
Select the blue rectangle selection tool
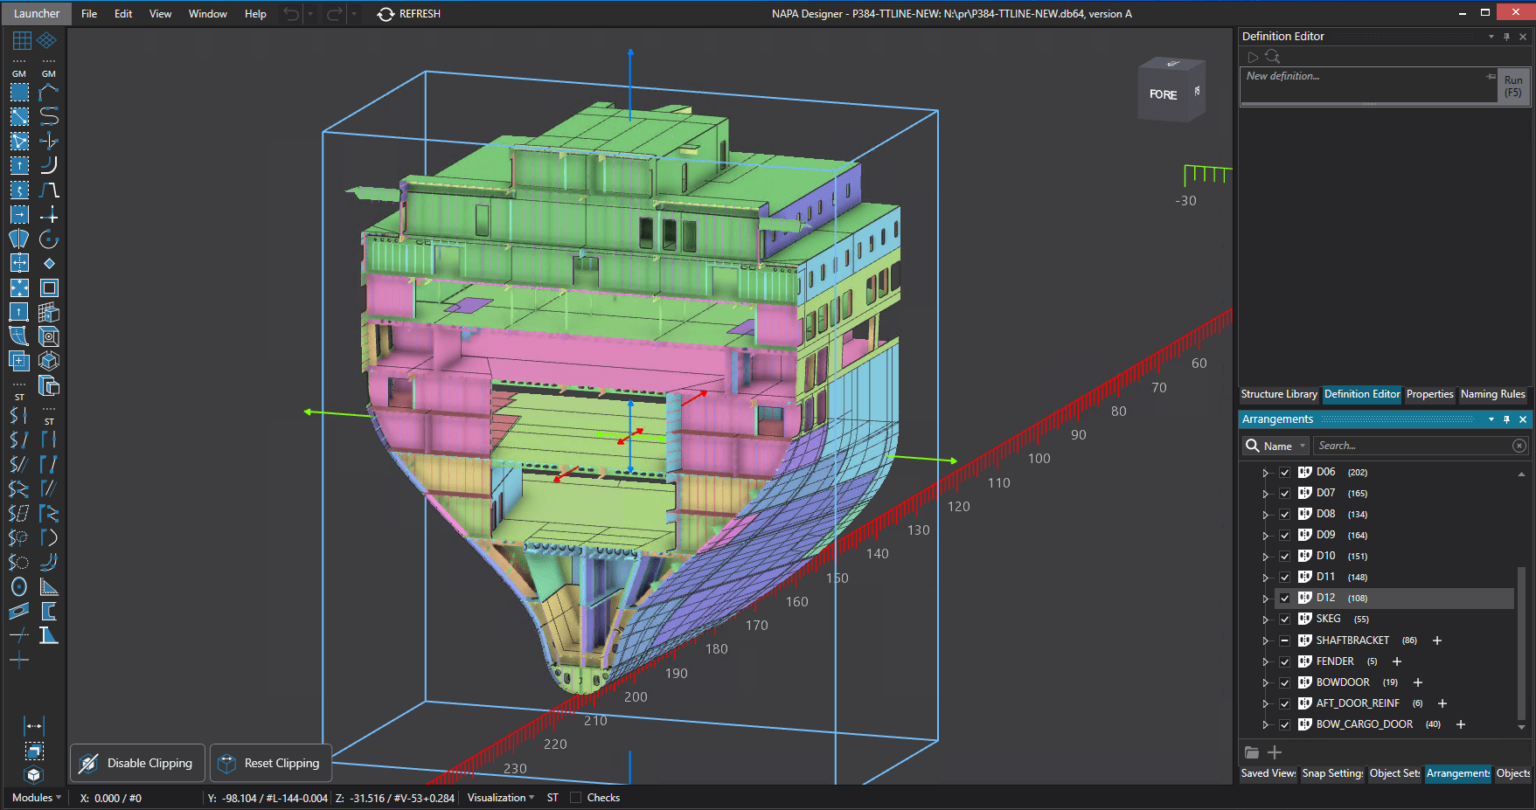[18, 92]
